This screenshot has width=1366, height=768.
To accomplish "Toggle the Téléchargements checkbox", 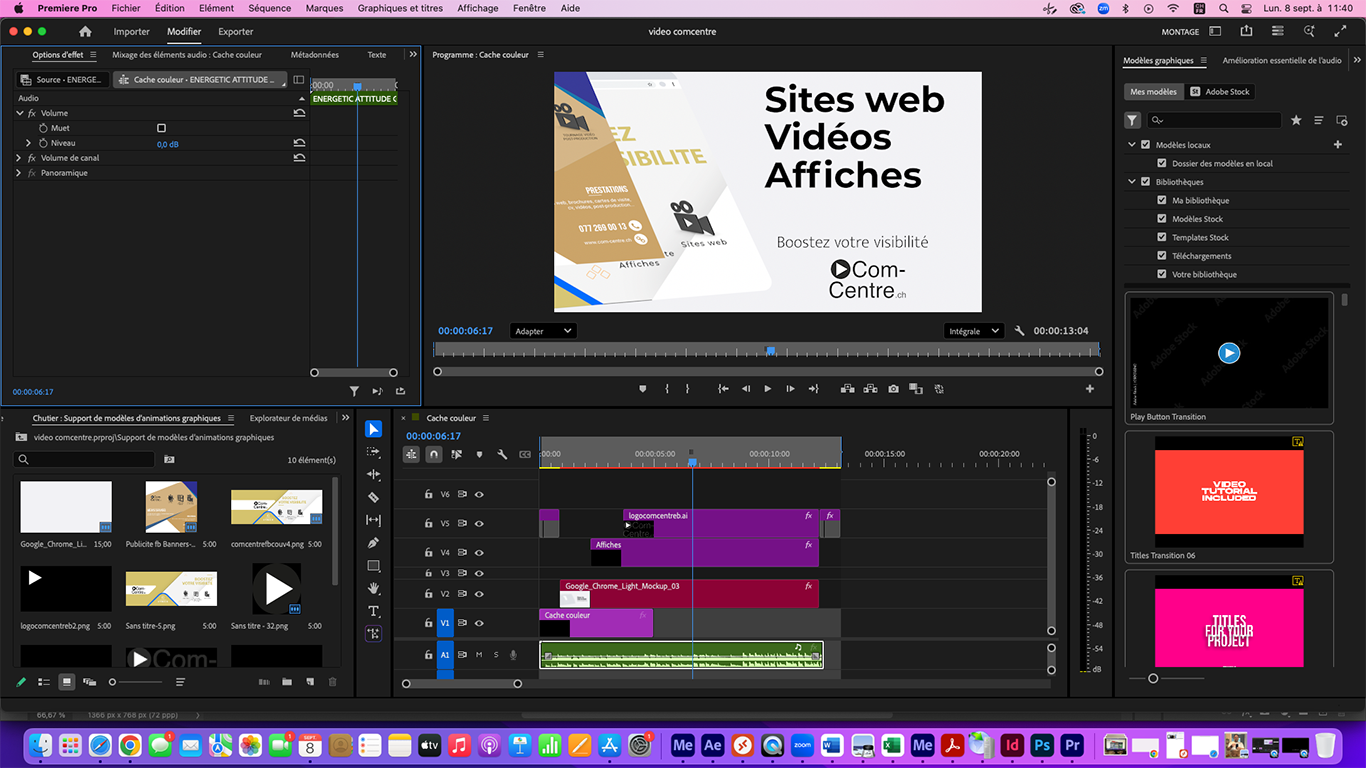I will 1162,256.
